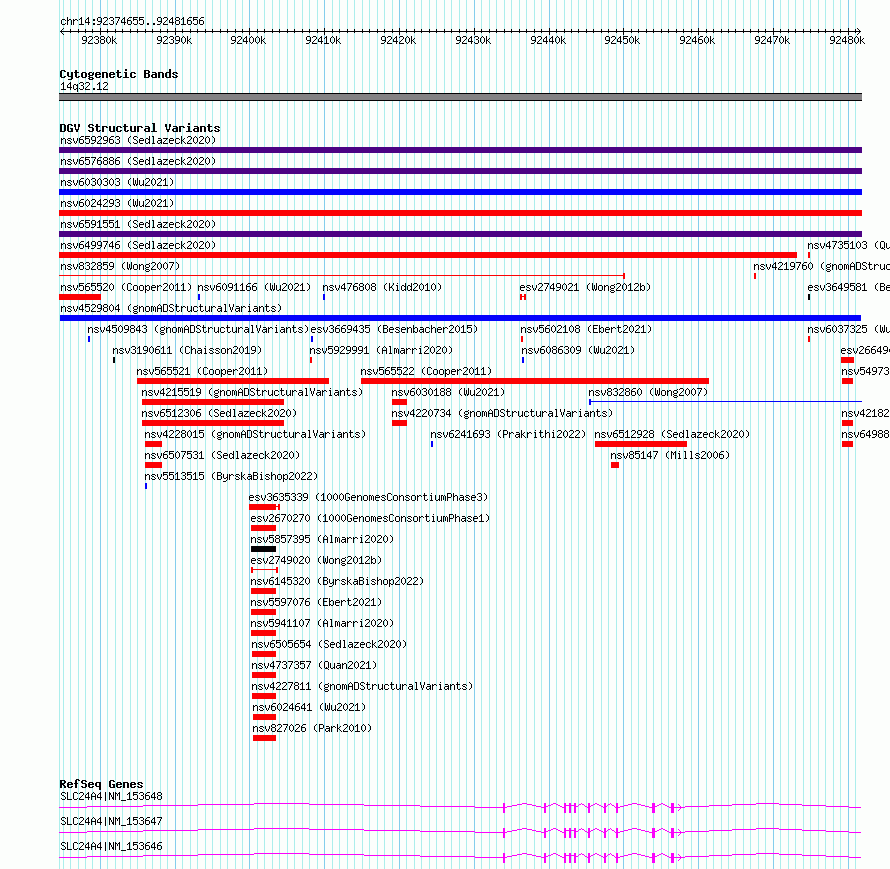Open nsv4509843 (gnomADStructuralVariants) label

tap(198, 329)
